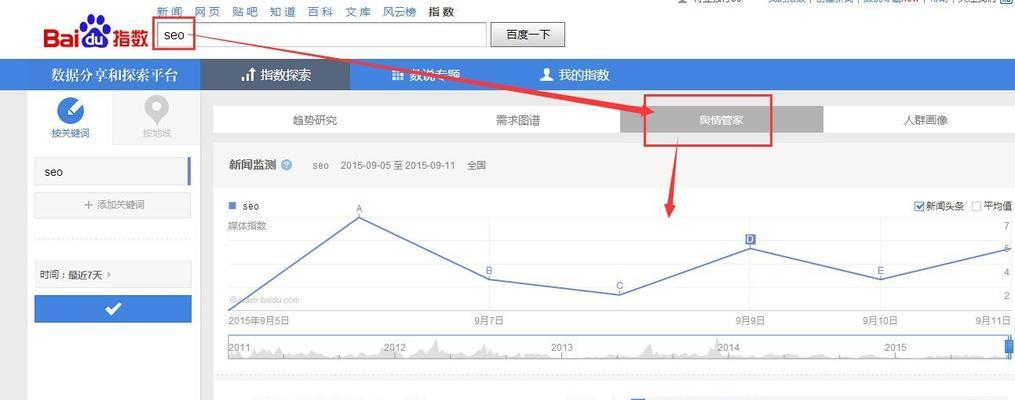Click the blue checkmark confirm button
1015x400 pixels.
click(113, 309)
